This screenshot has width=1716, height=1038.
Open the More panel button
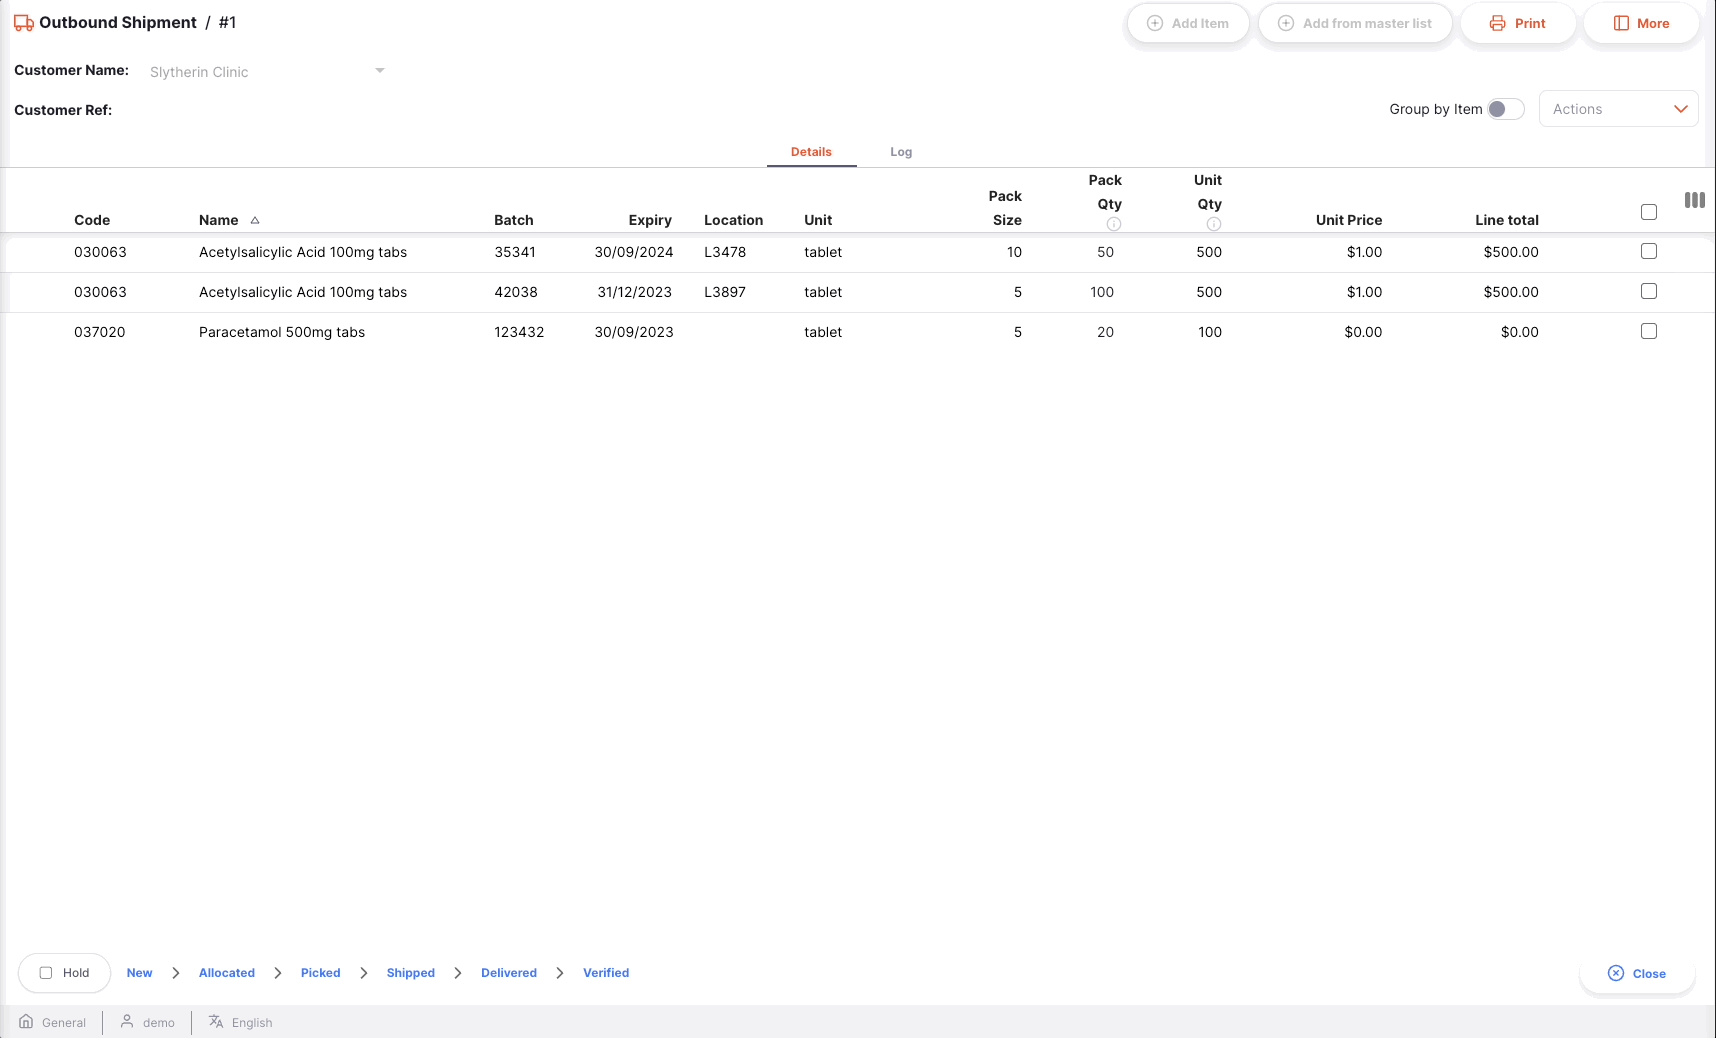tap(1641, 23)
